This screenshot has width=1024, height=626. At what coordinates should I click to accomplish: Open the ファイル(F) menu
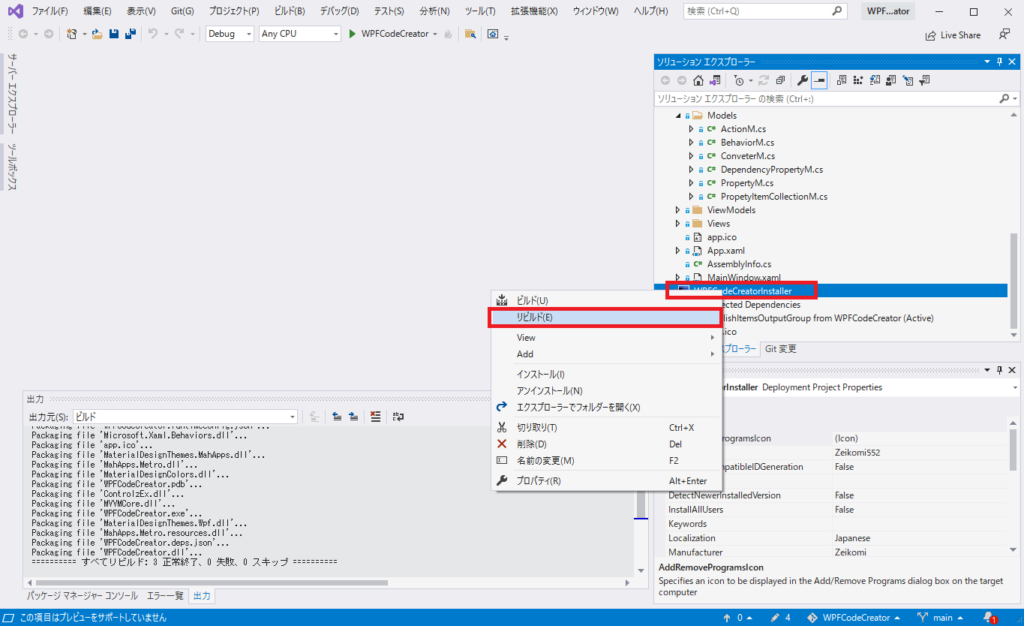tap(50, 11)
